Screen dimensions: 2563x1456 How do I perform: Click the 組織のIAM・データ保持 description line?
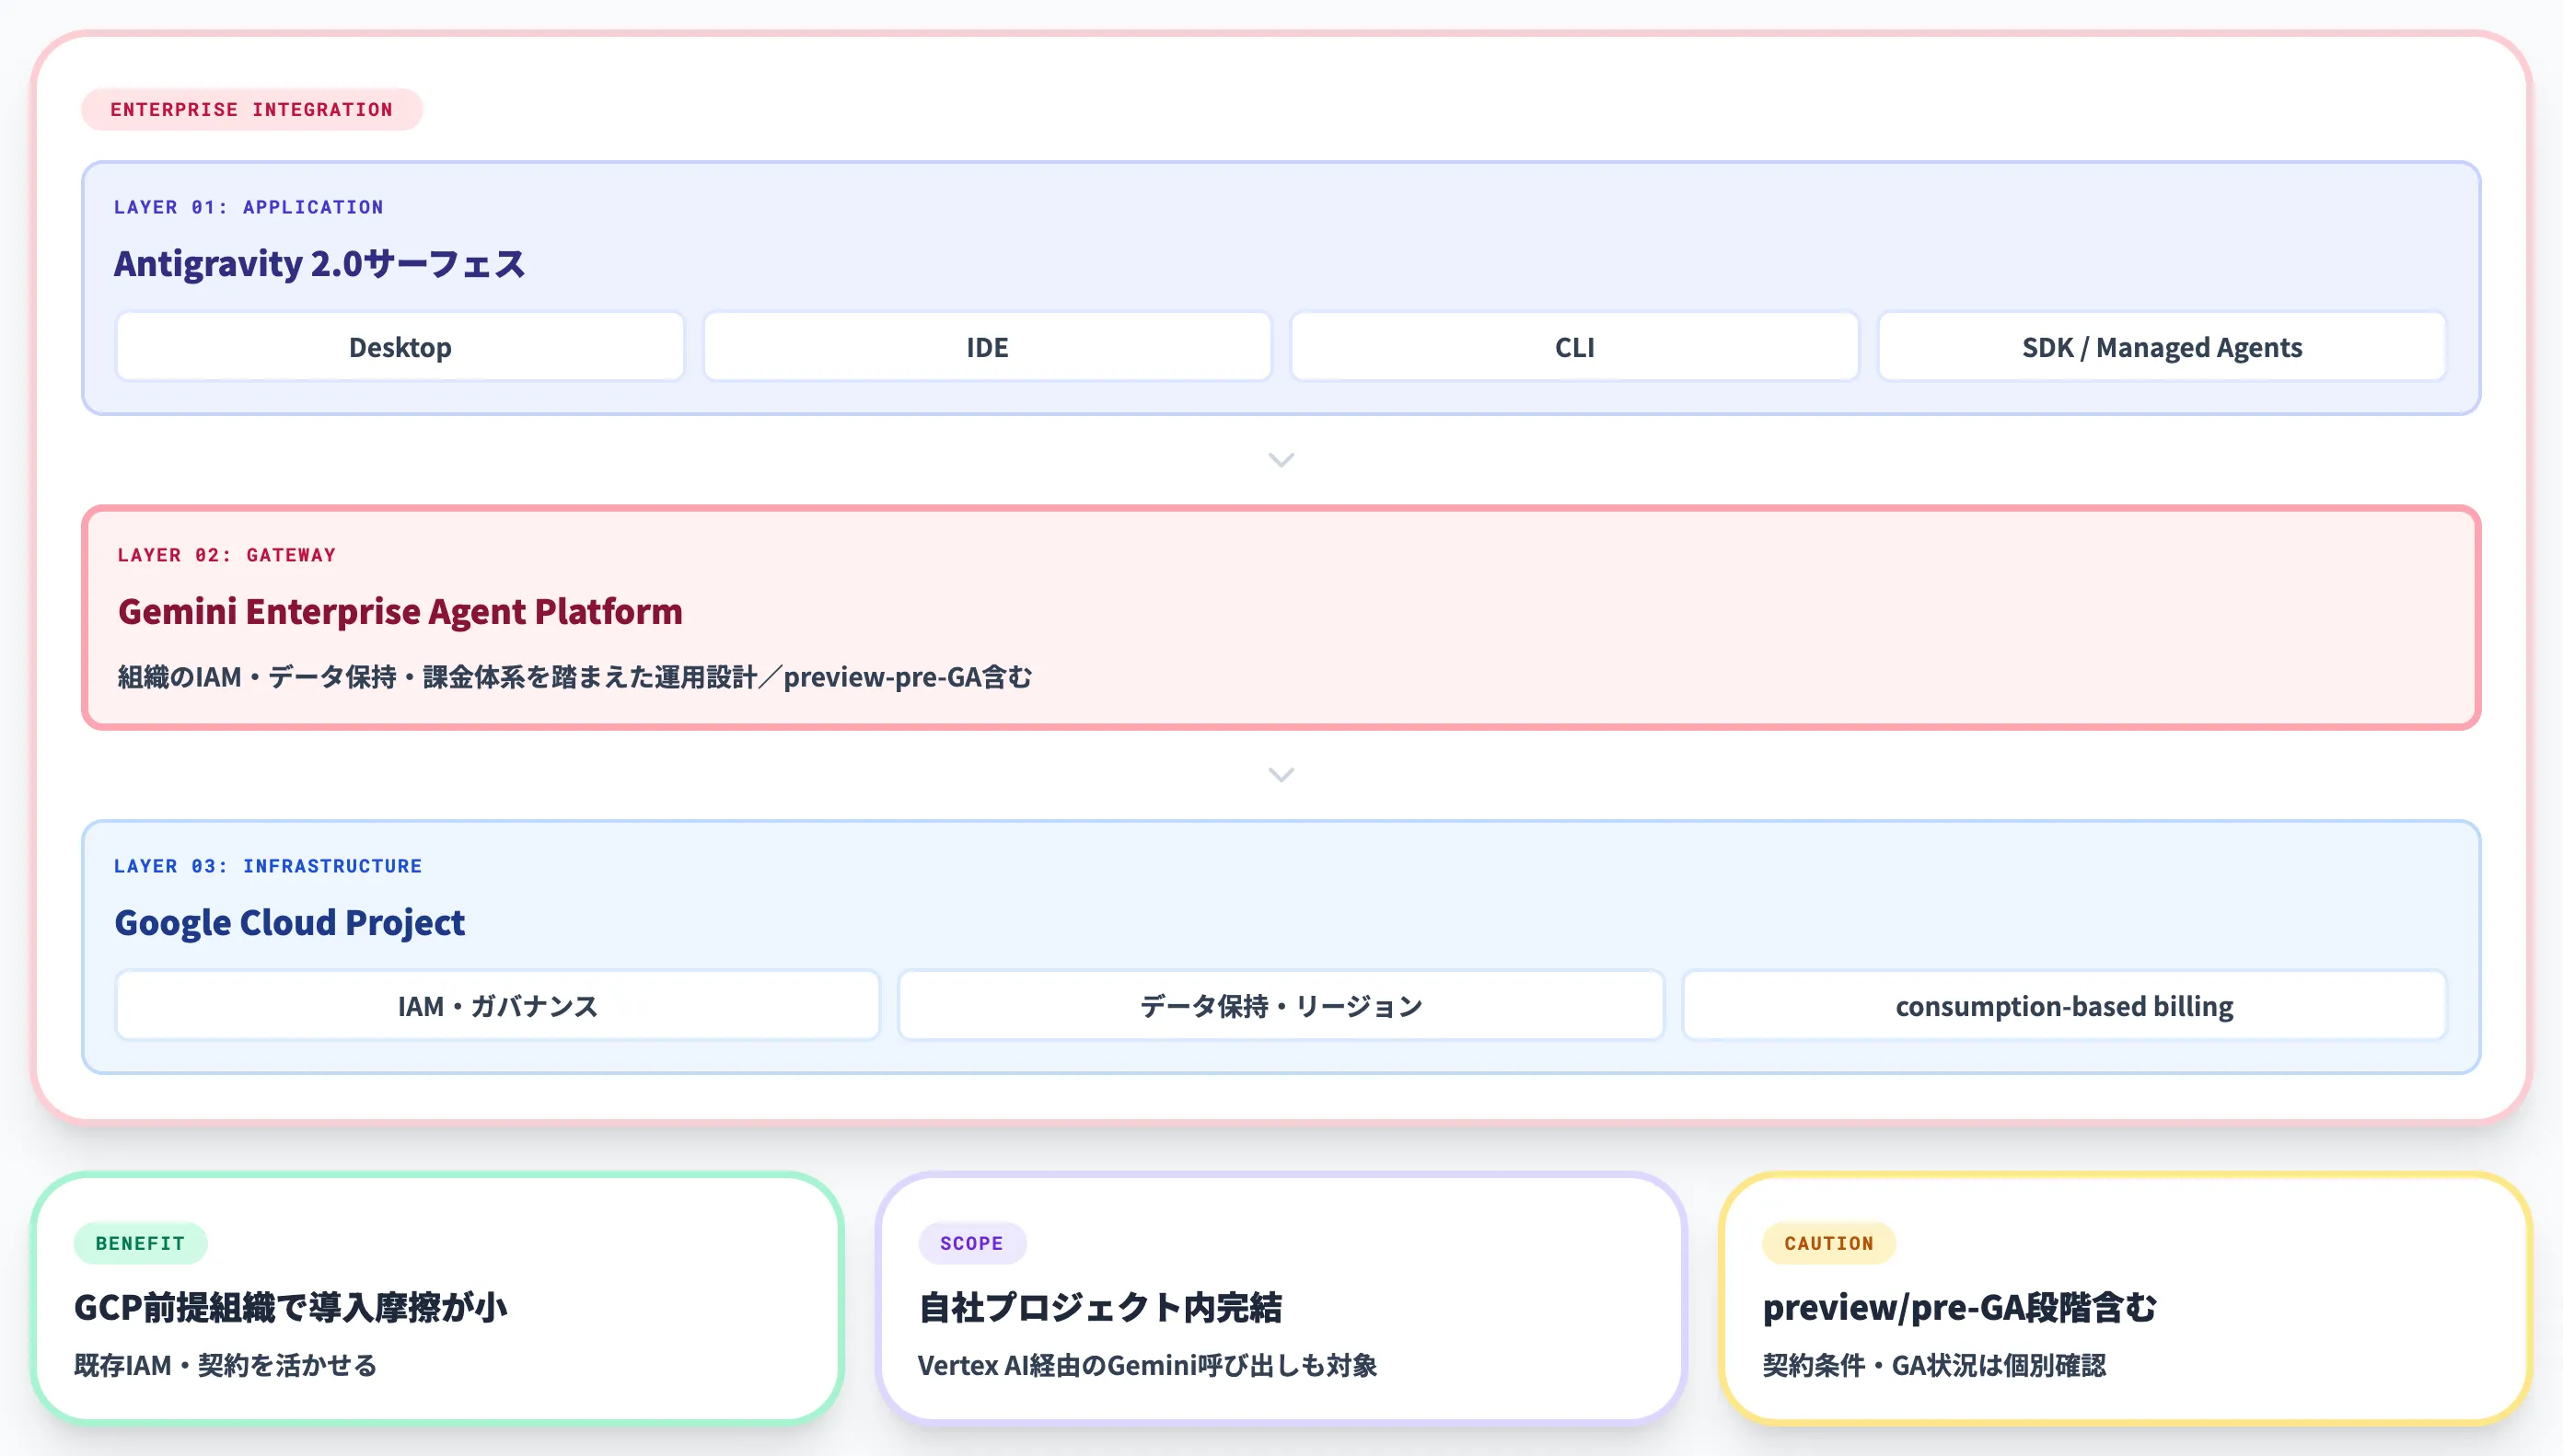pyautogui.click(x=574, y=677)
